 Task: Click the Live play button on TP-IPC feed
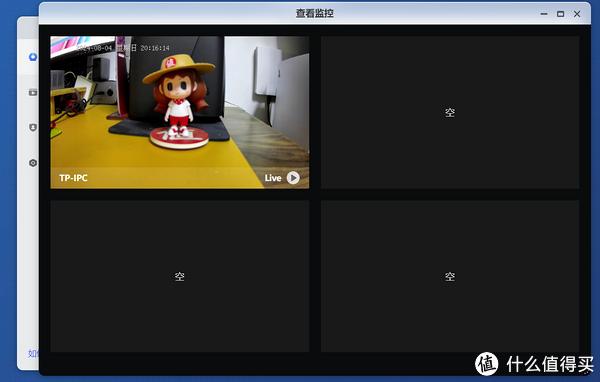(293, 178)
